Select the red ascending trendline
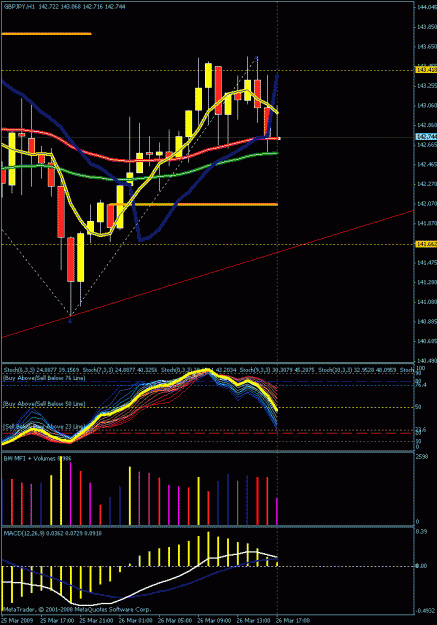Viewport: 437px width, 625px height. pos(207,274)
